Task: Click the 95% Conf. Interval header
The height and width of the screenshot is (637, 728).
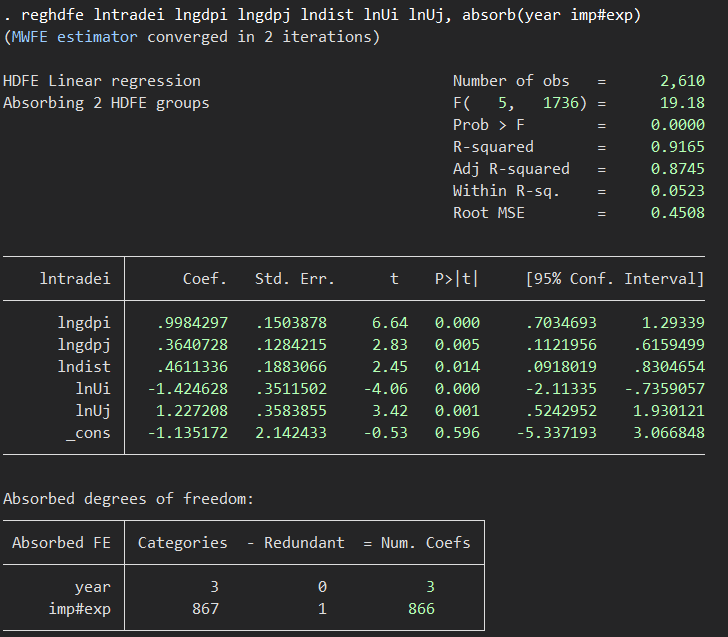Action: (615, 278)
